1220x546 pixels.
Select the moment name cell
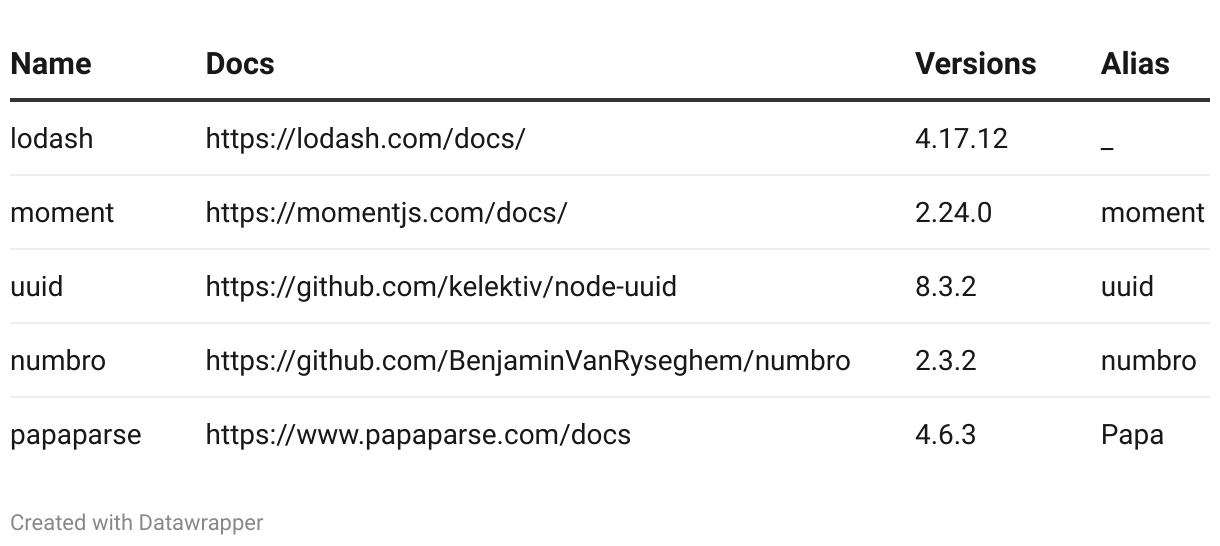[62, 212]
